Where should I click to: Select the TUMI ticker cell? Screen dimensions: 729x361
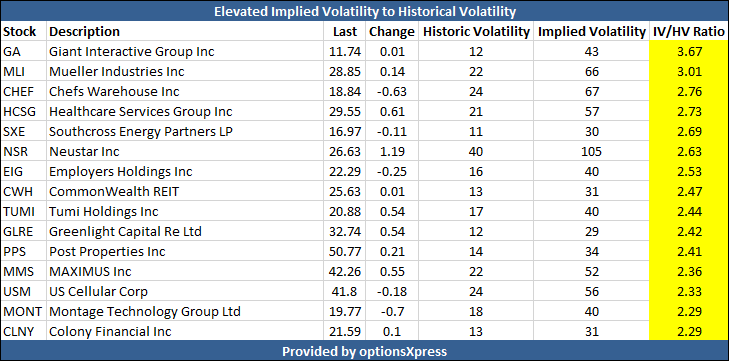[23, 211]
